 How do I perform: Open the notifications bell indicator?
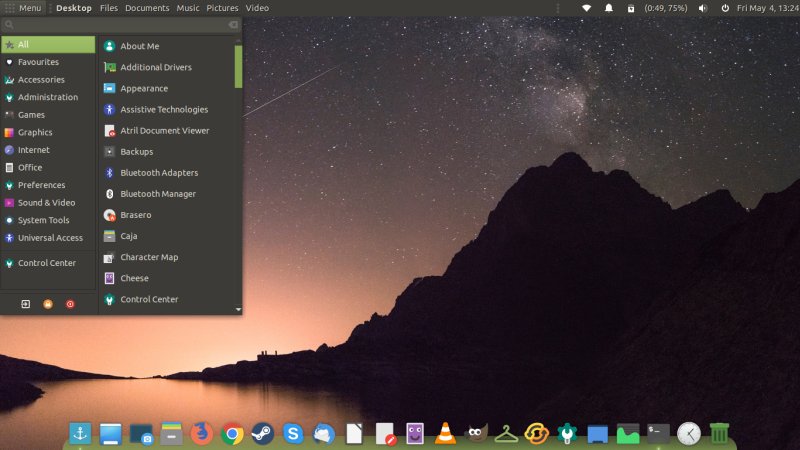[x=609, y=8]
